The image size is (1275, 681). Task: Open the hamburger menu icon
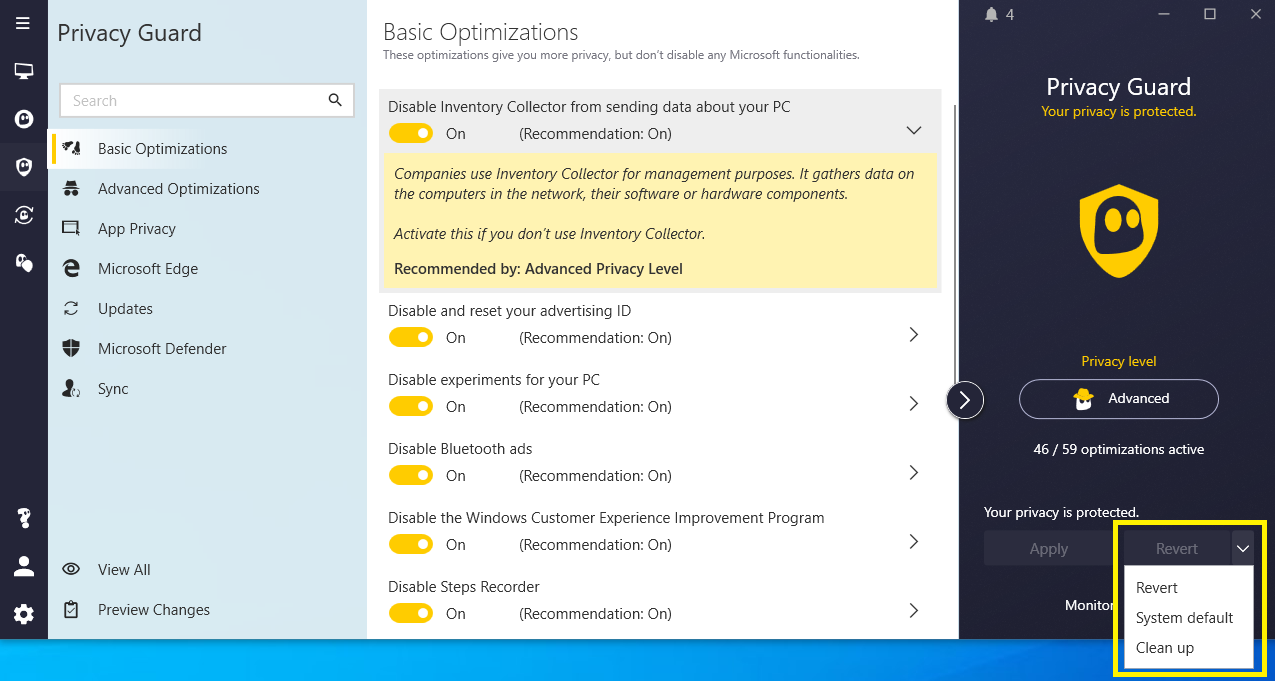pyautogui.click(x=23, y=23)
